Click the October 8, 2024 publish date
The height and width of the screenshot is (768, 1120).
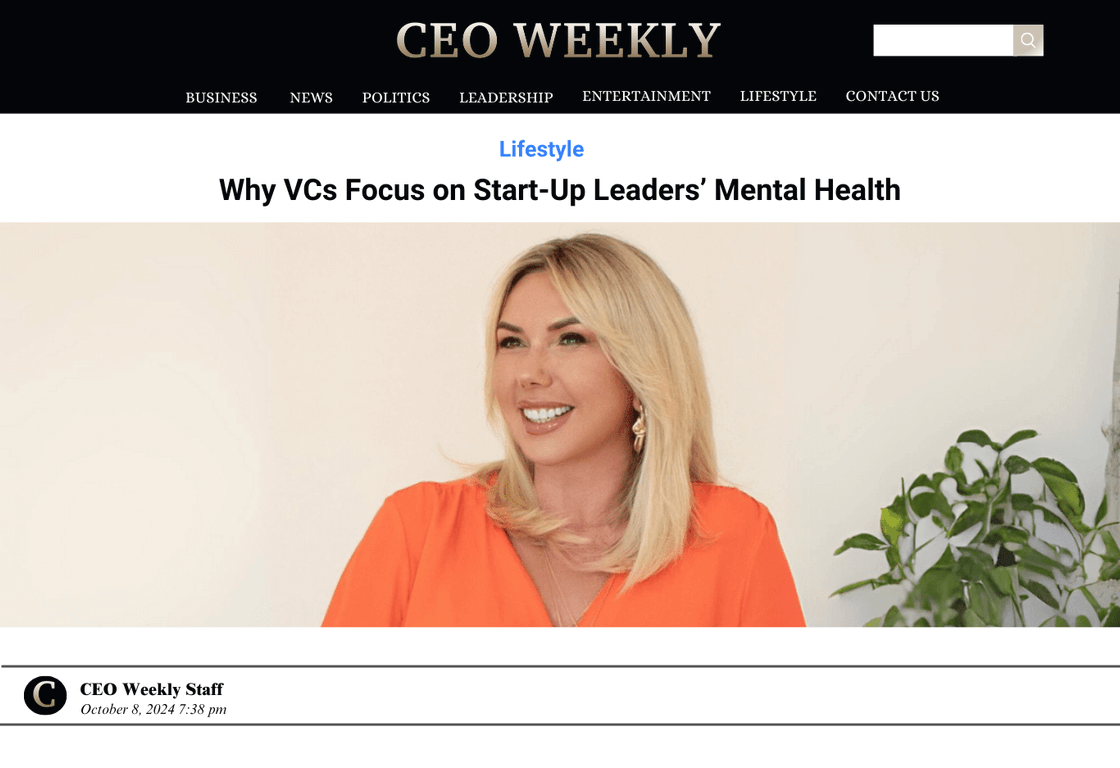pos(153,709)
